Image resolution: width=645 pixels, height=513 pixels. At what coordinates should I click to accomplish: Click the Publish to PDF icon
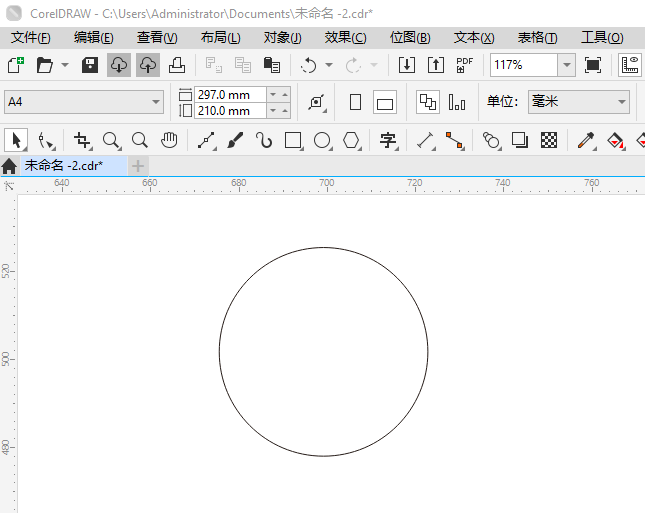(x=465, y=65)
